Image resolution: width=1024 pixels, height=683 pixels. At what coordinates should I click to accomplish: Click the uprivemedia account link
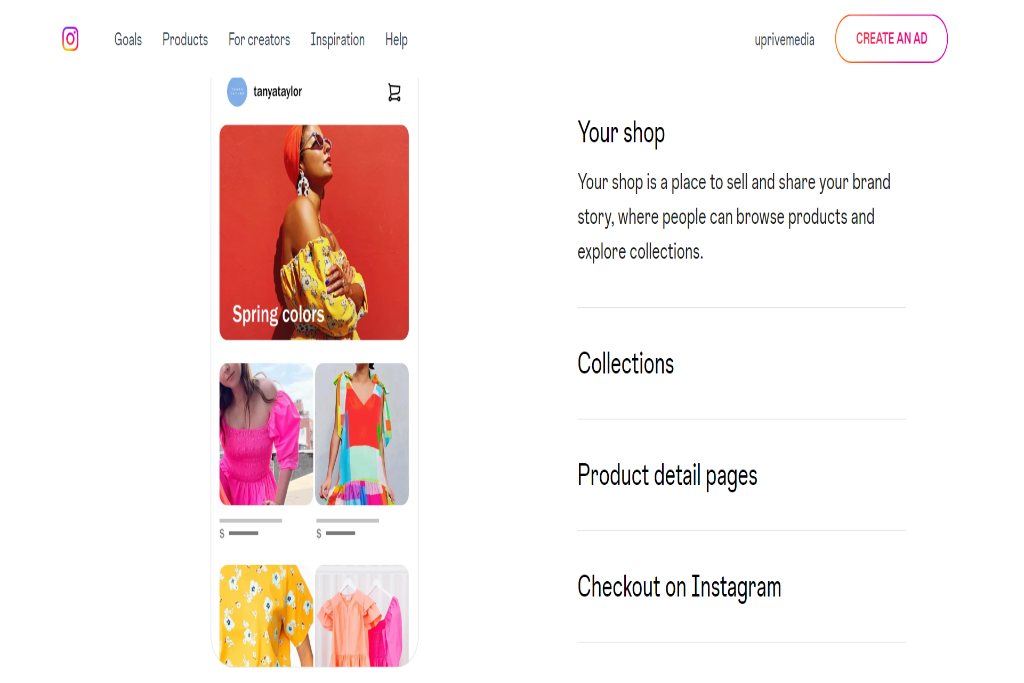click(784, 40)
